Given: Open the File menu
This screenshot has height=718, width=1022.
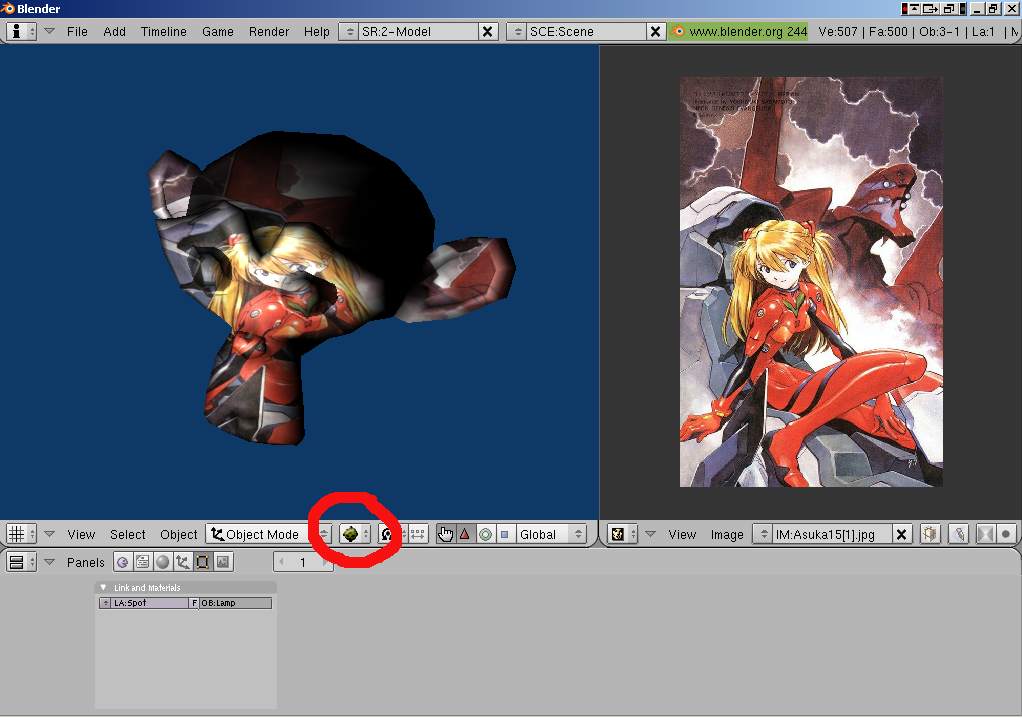Looking at the screenshot, I should coord(77,31).
